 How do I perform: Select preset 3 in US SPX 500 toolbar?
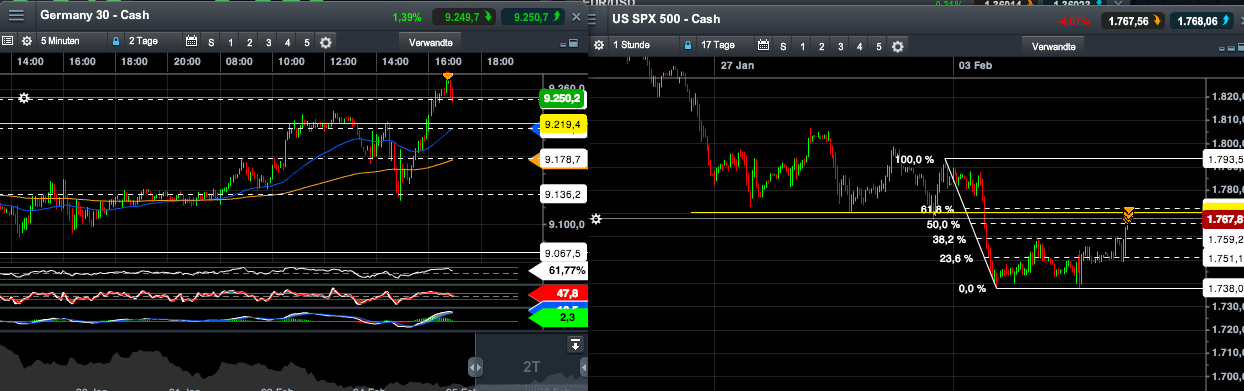840,46
